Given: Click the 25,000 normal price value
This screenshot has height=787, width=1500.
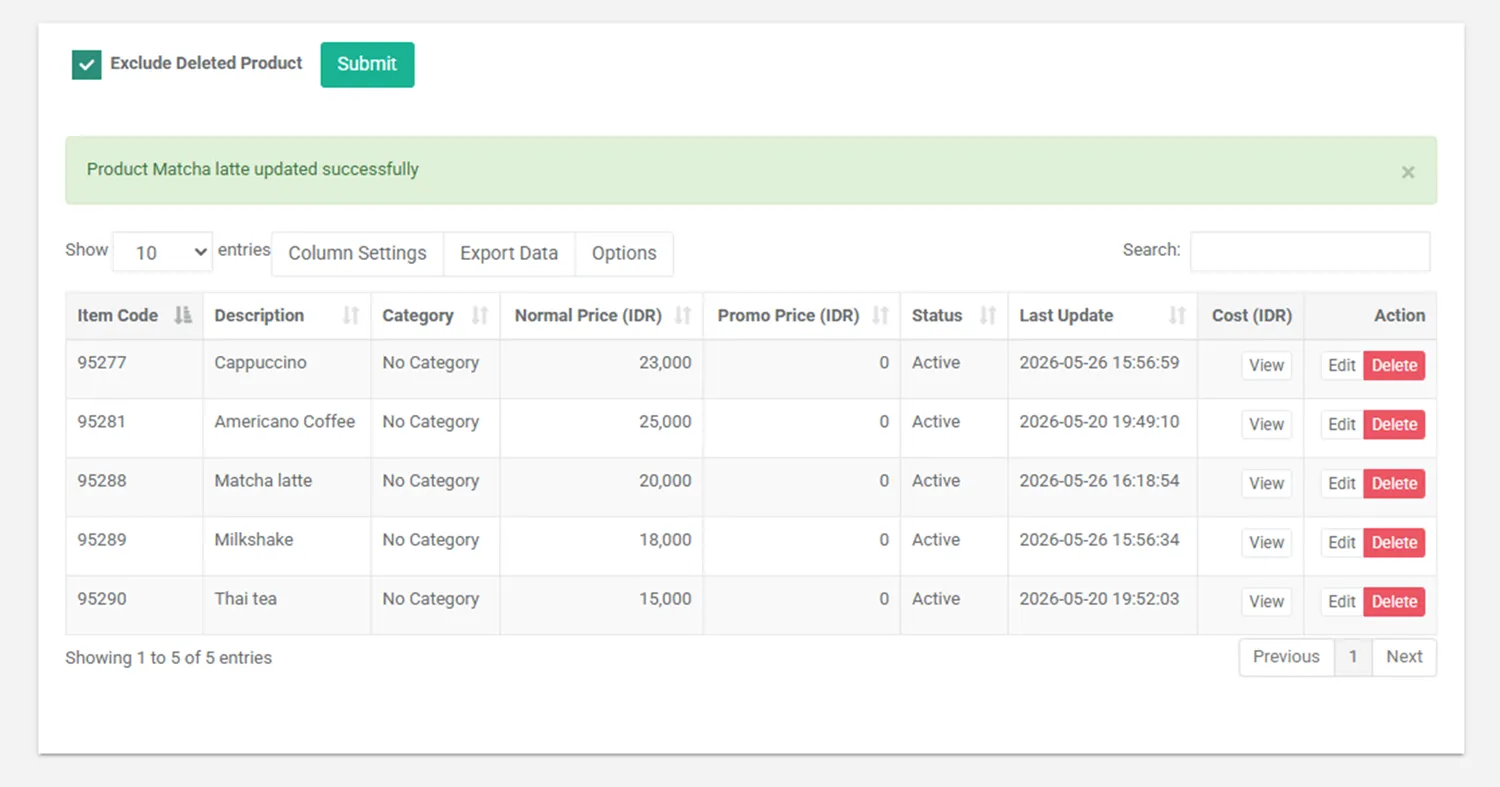Looking at the screenshot, I should pyautogui.click(x=665, y=422).
